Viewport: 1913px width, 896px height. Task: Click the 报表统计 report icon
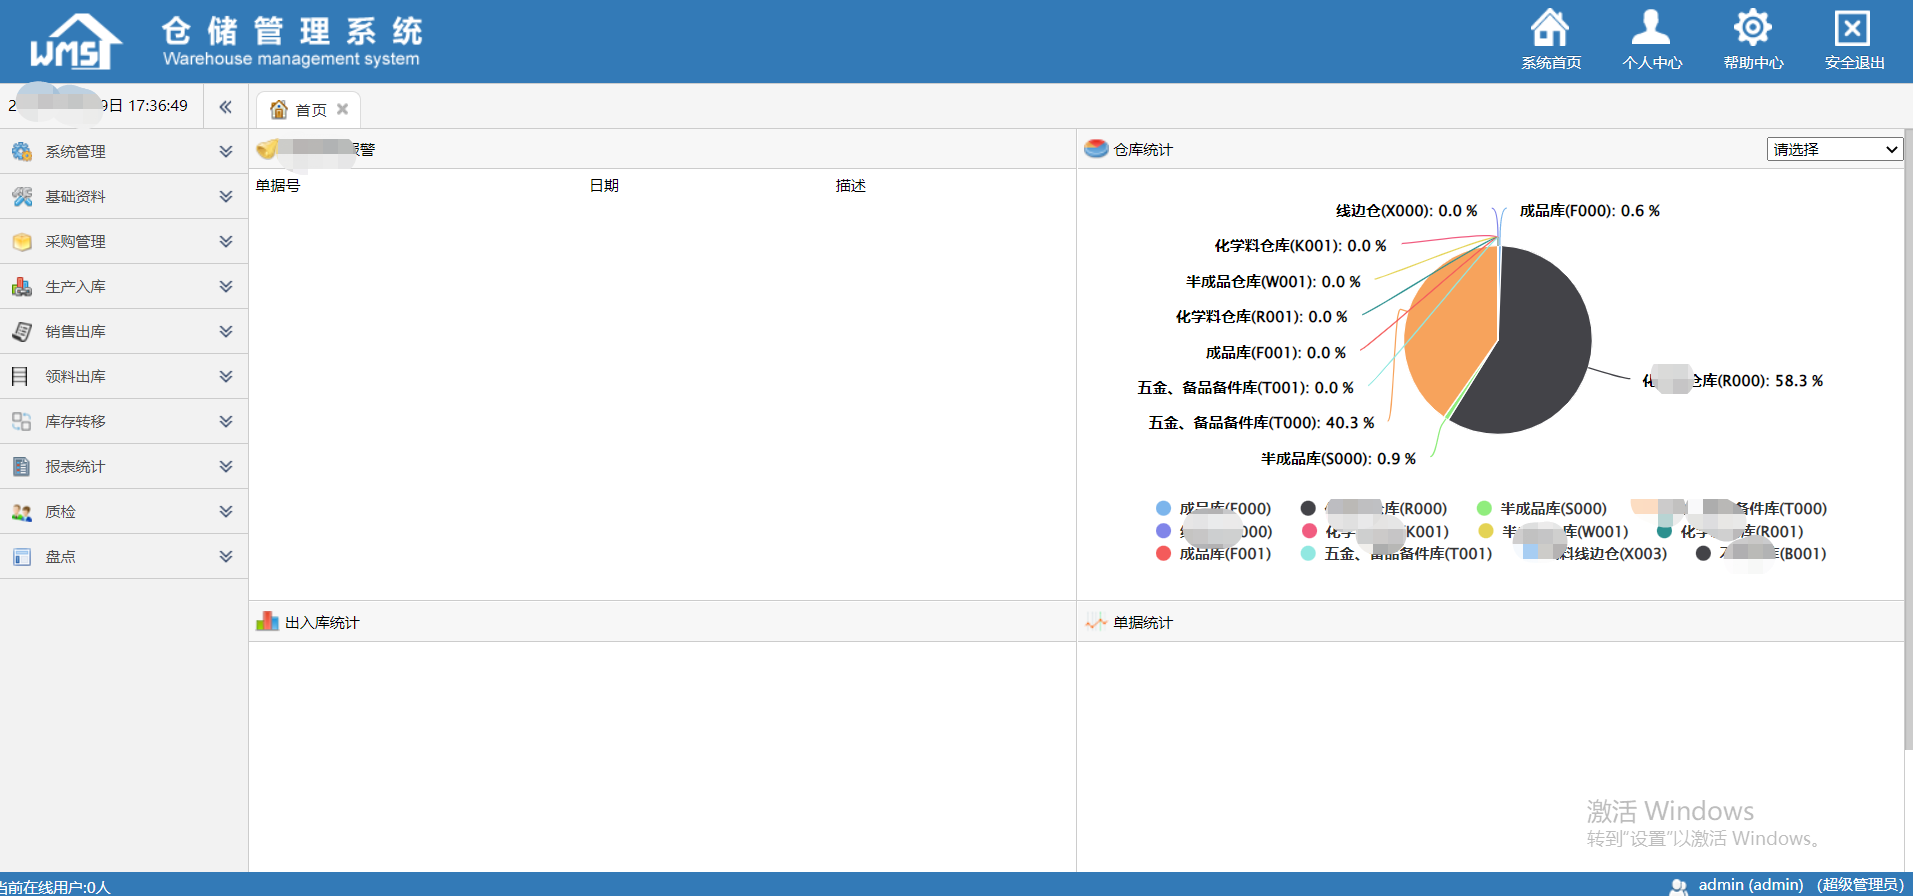coord(22,467)
